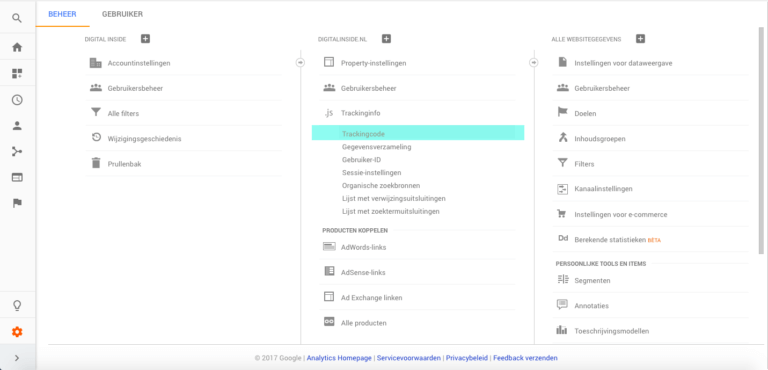Select the Beheer tab
Viewport: 768px width, 370px height.
point(62,14)
